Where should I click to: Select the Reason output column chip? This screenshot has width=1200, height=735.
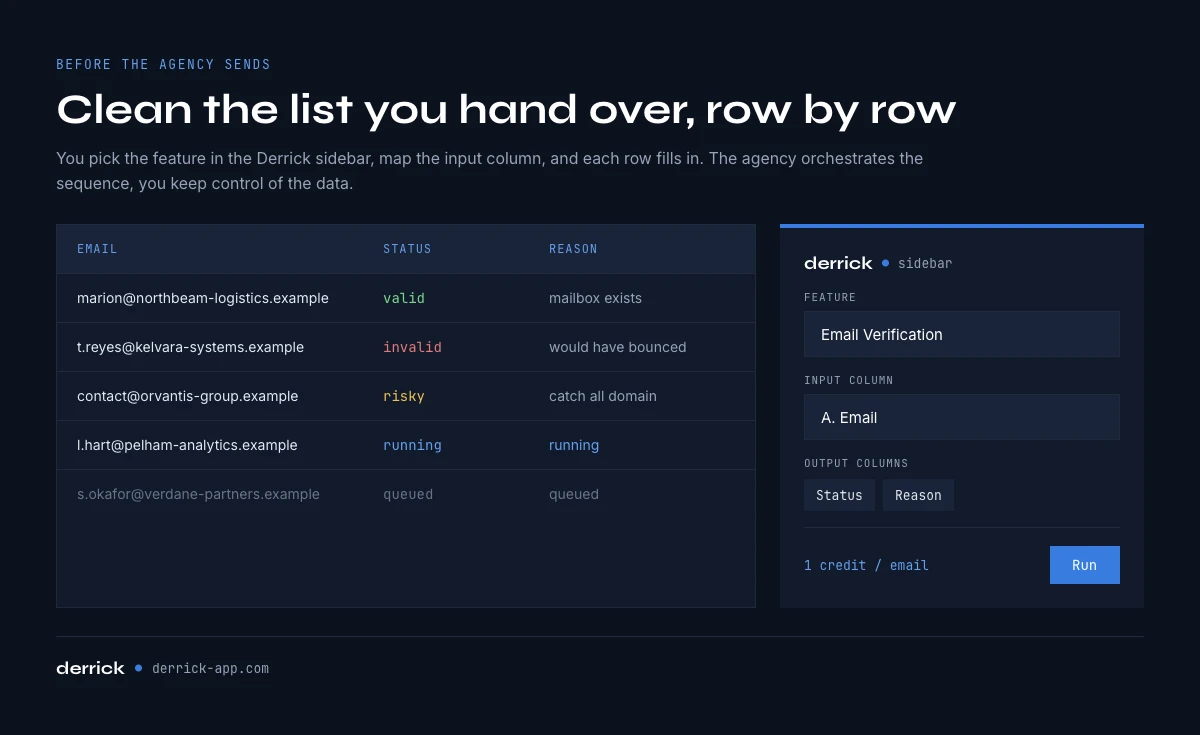tap(918, 495)
